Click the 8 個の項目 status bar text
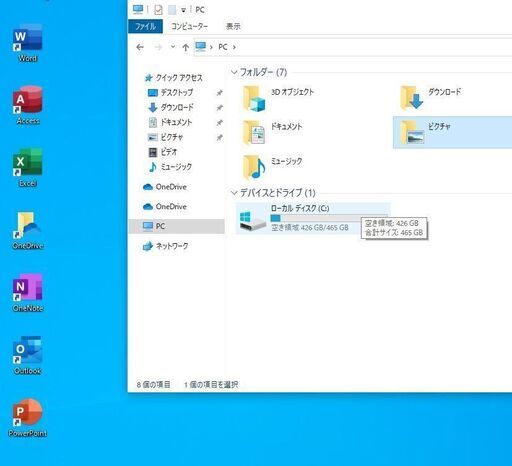This screenshot has width=512, height=466. 153,385
